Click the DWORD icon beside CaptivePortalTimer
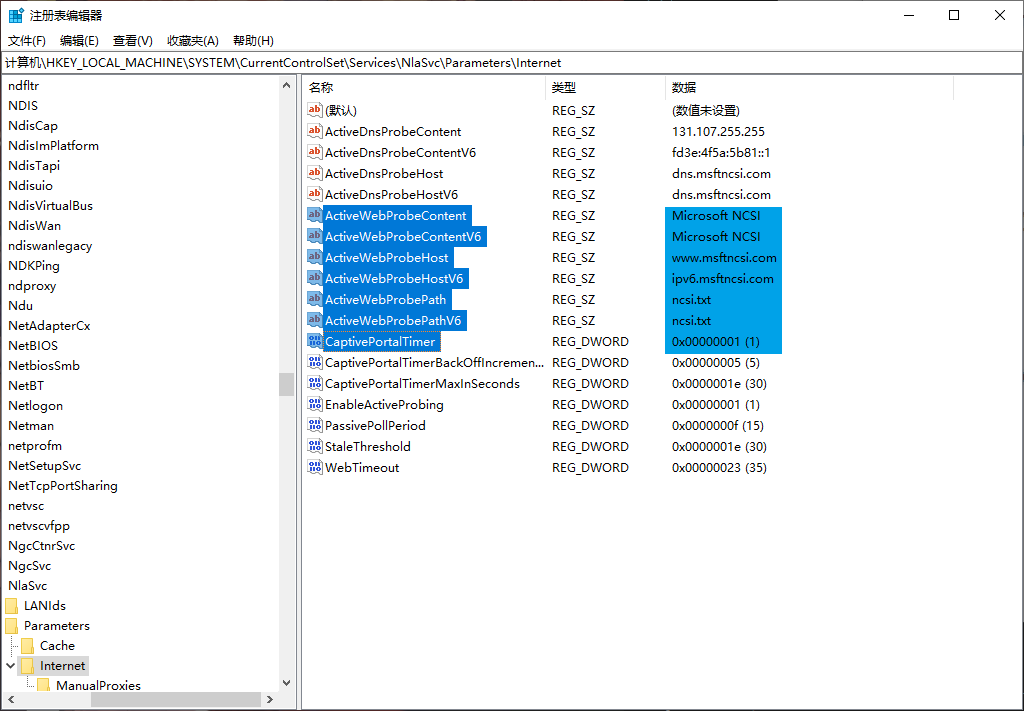This screenshot has height=711, width=1024. coord(315,341)
